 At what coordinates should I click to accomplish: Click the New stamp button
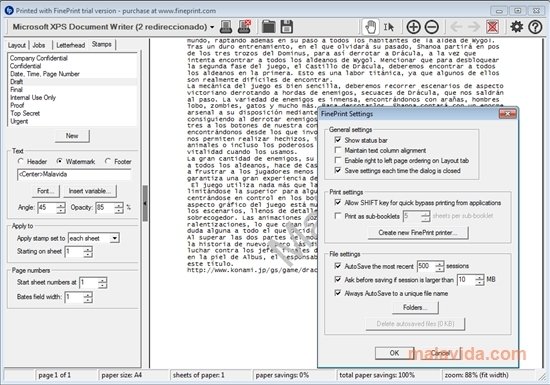pos(72,136)
